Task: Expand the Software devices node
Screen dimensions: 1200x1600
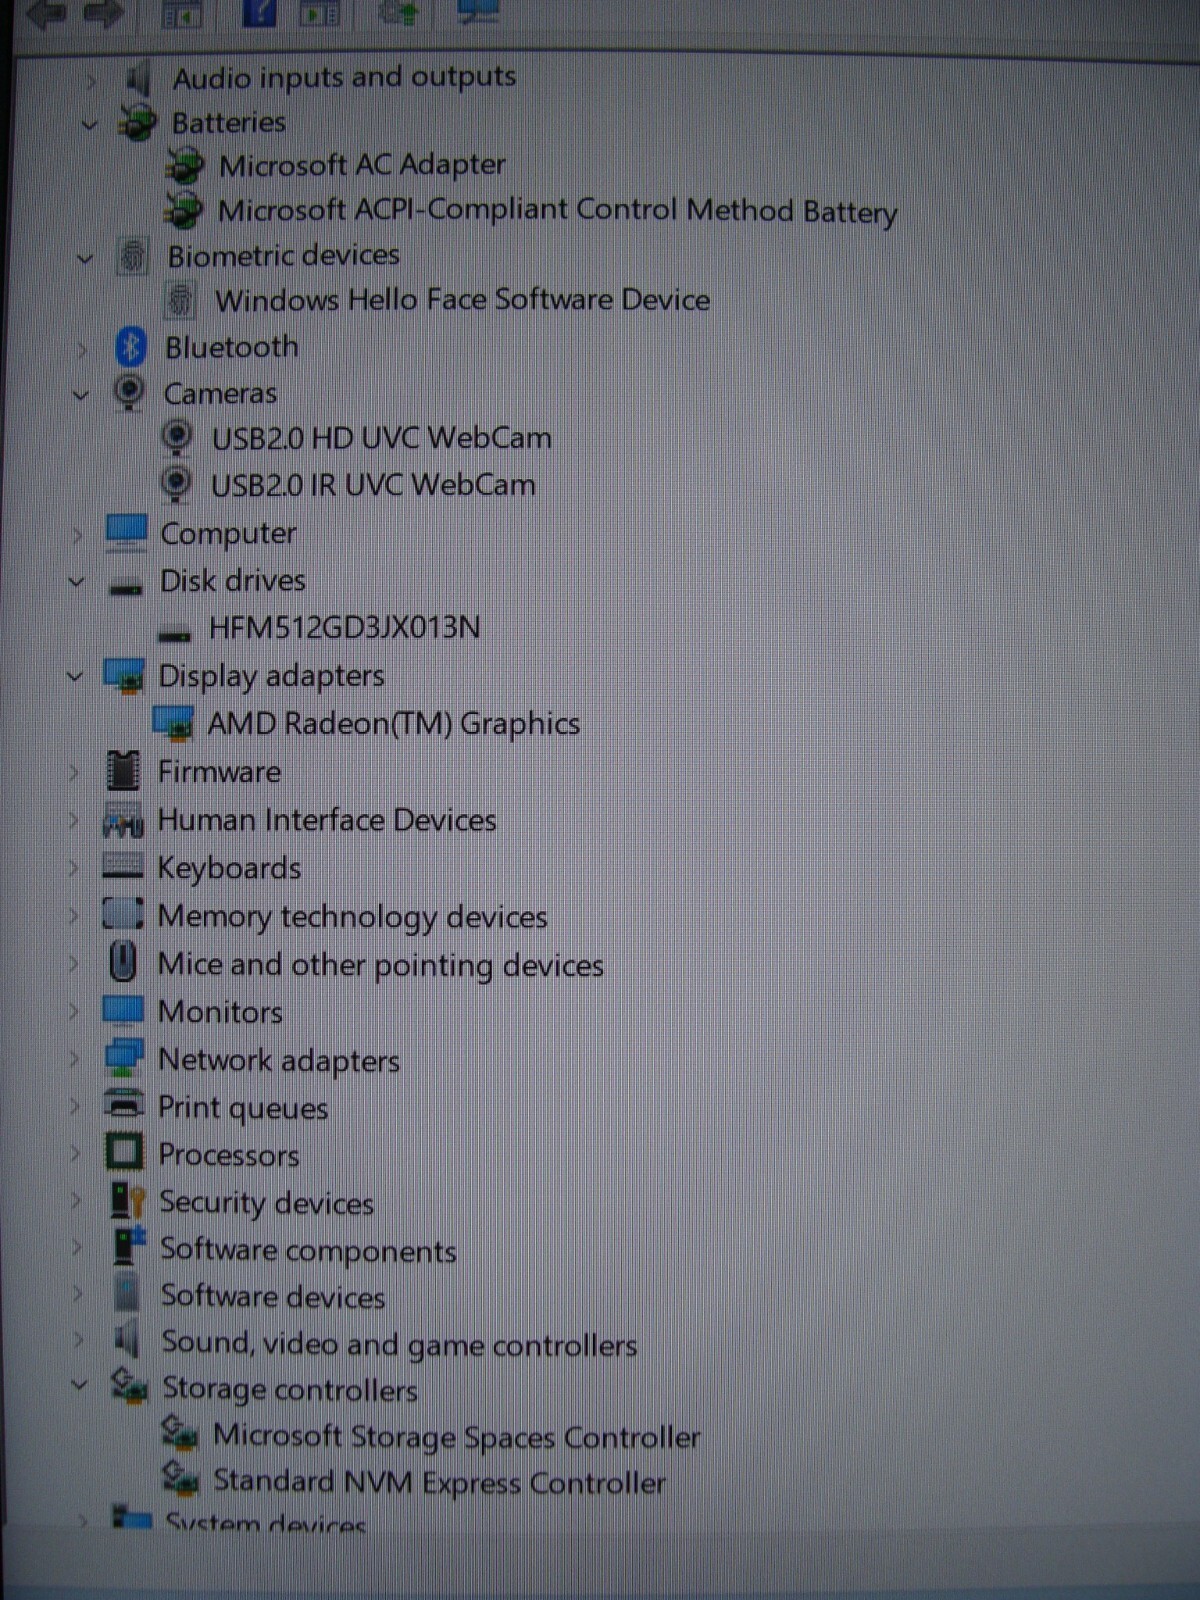Action: (79, 1294)
